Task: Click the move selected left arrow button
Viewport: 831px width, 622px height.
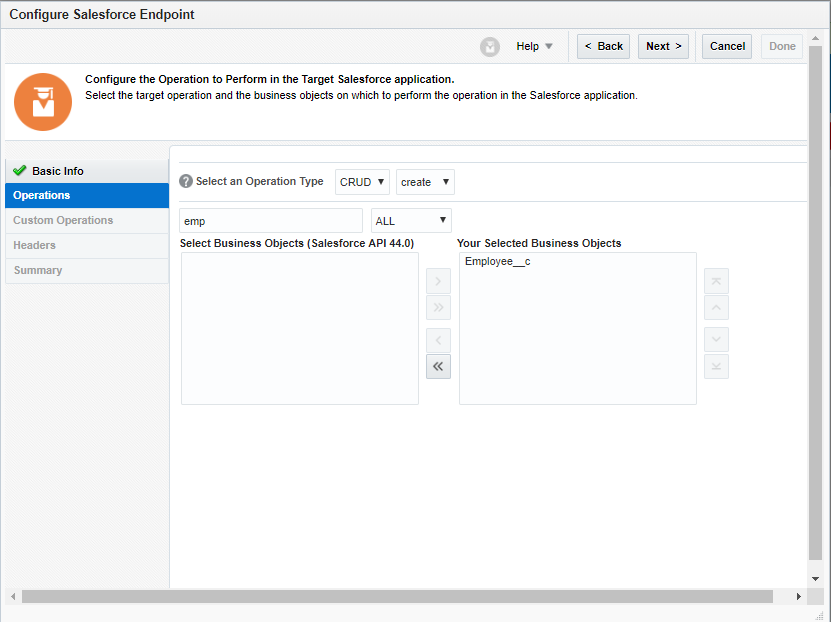Action: 438,340
